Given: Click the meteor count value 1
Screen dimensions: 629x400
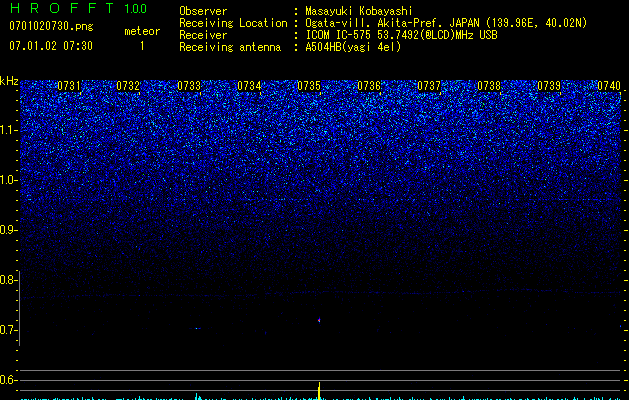Looking at the screenshot, I should (x=142, y=46).
